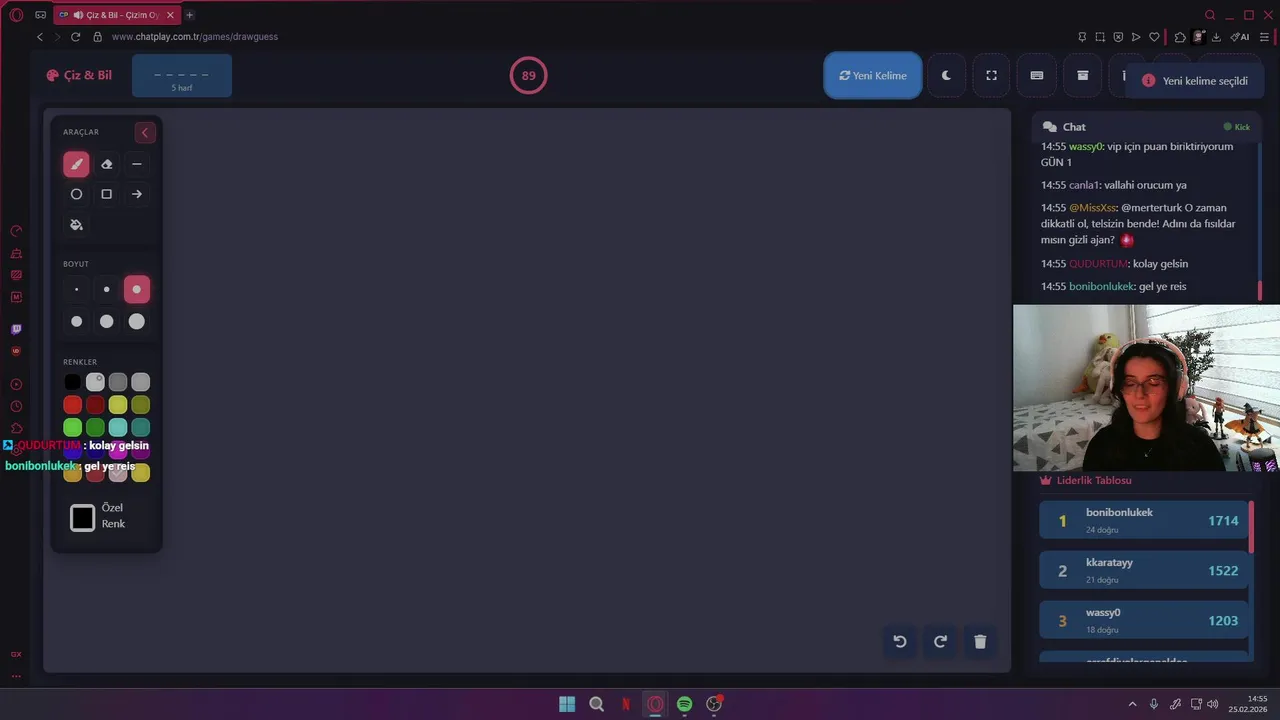1280x720 pixels.
Task: Pick the dark gray color swatch
Action: (x=118, y=382)
